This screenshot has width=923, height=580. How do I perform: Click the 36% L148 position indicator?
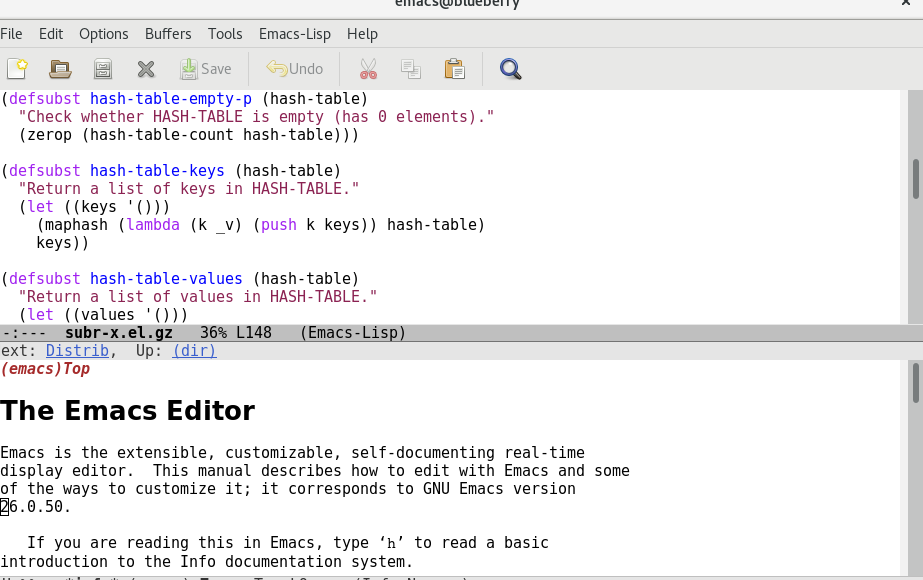pyautogui.click(x=235, y=333)
